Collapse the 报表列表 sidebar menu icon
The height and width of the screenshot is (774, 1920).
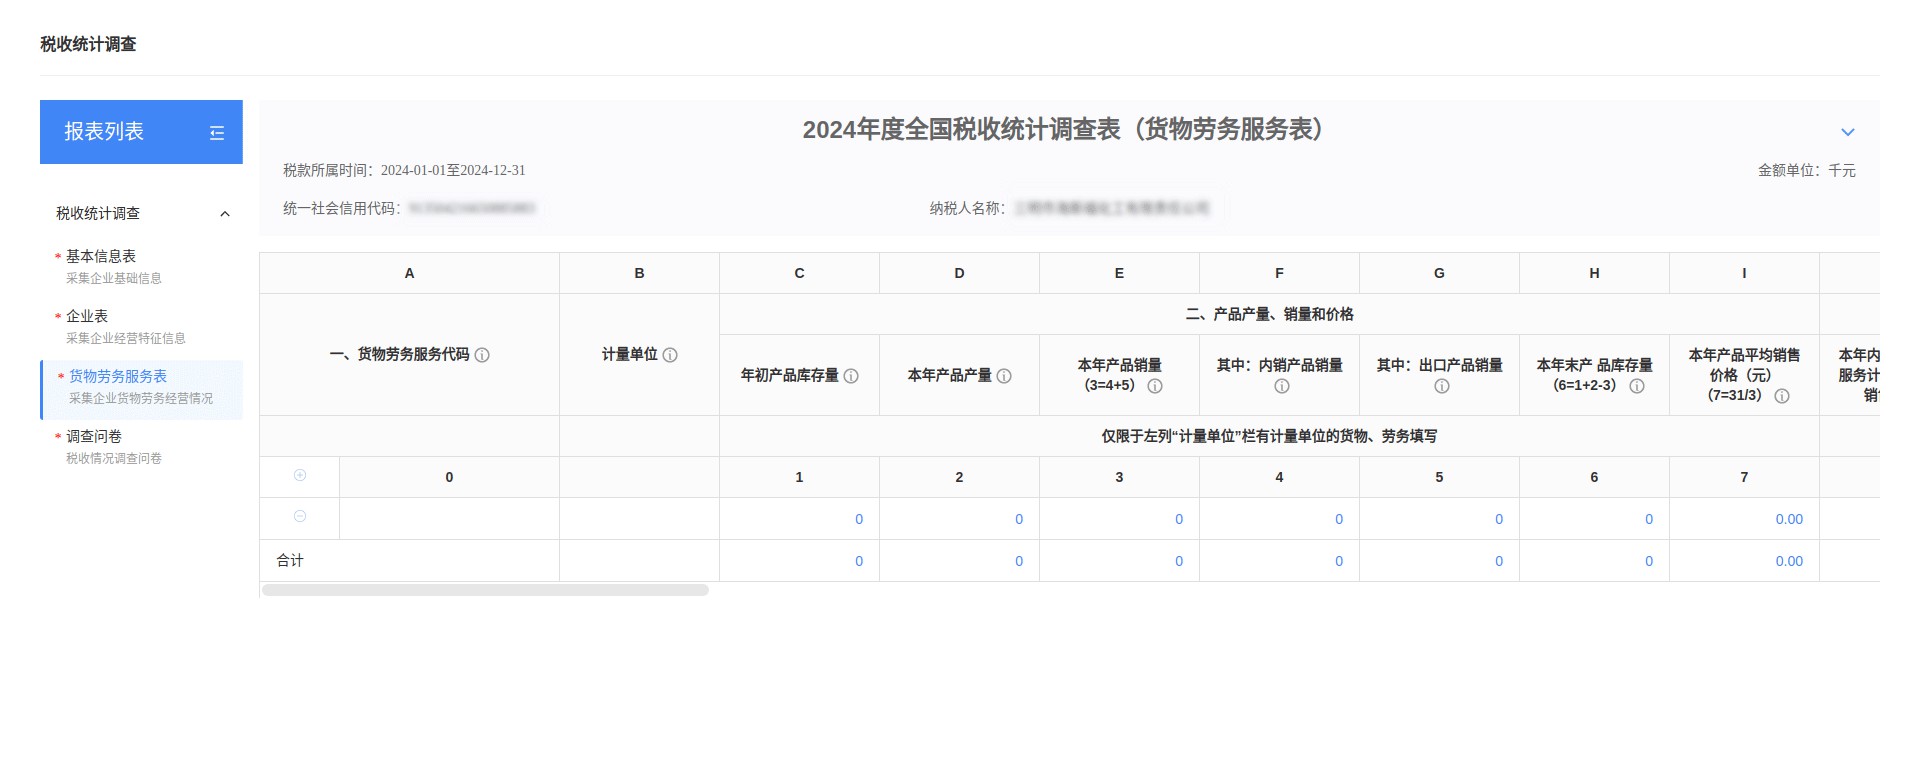coord(217,133)
